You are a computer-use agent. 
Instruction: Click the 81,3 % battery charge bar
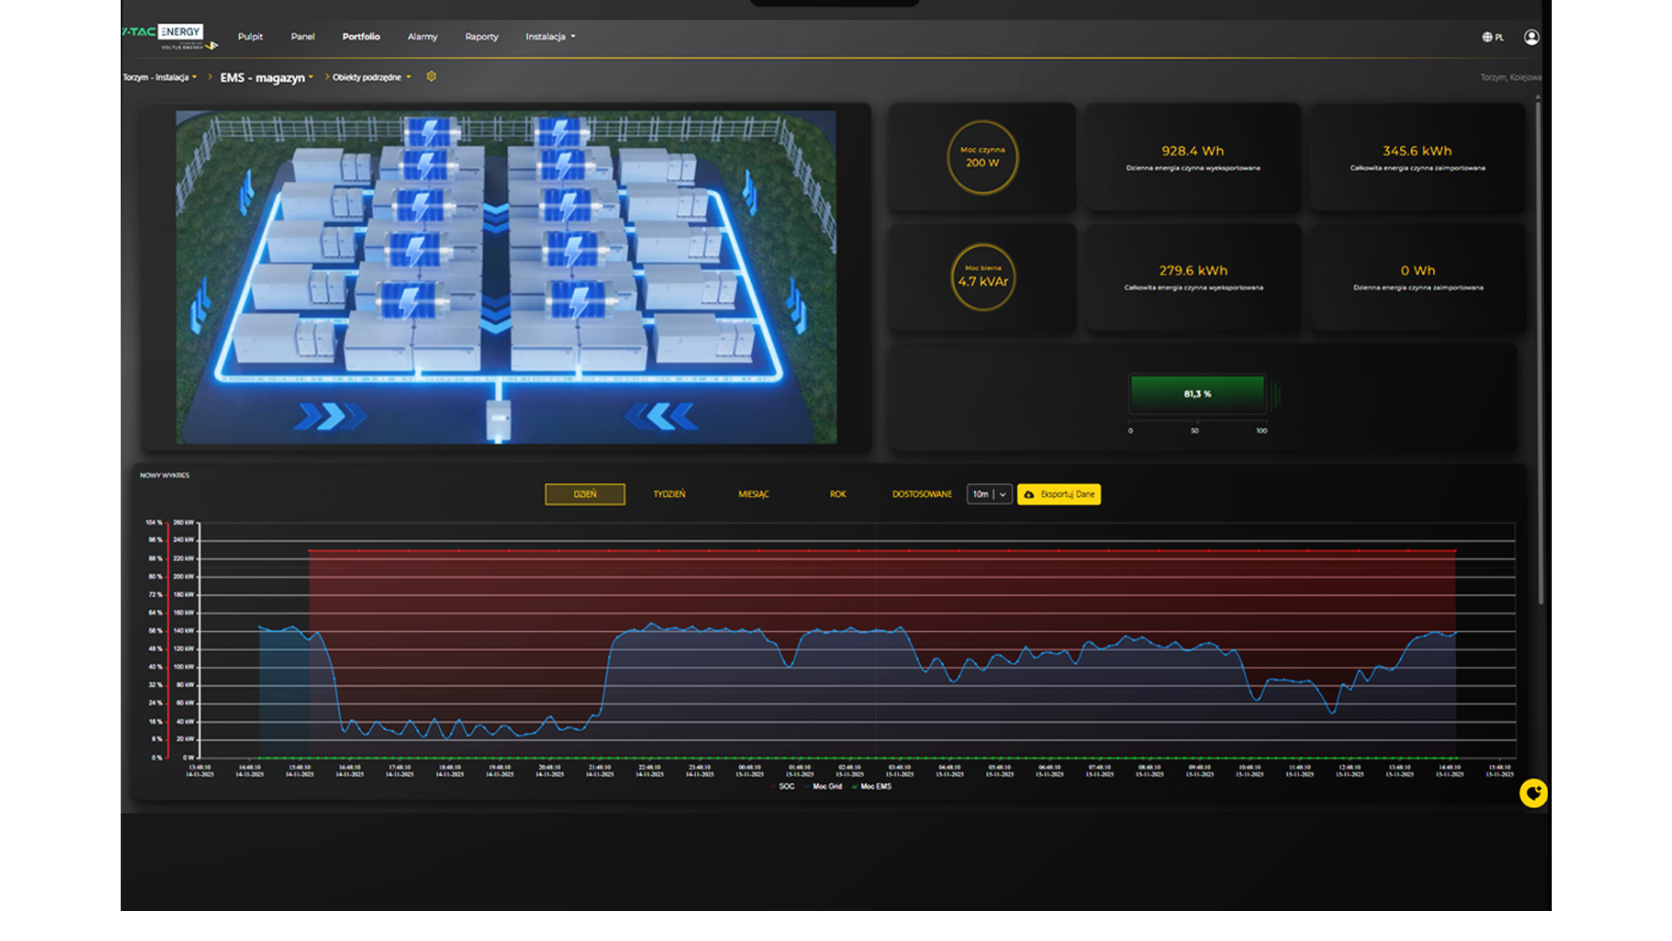tap(1197, 394)
